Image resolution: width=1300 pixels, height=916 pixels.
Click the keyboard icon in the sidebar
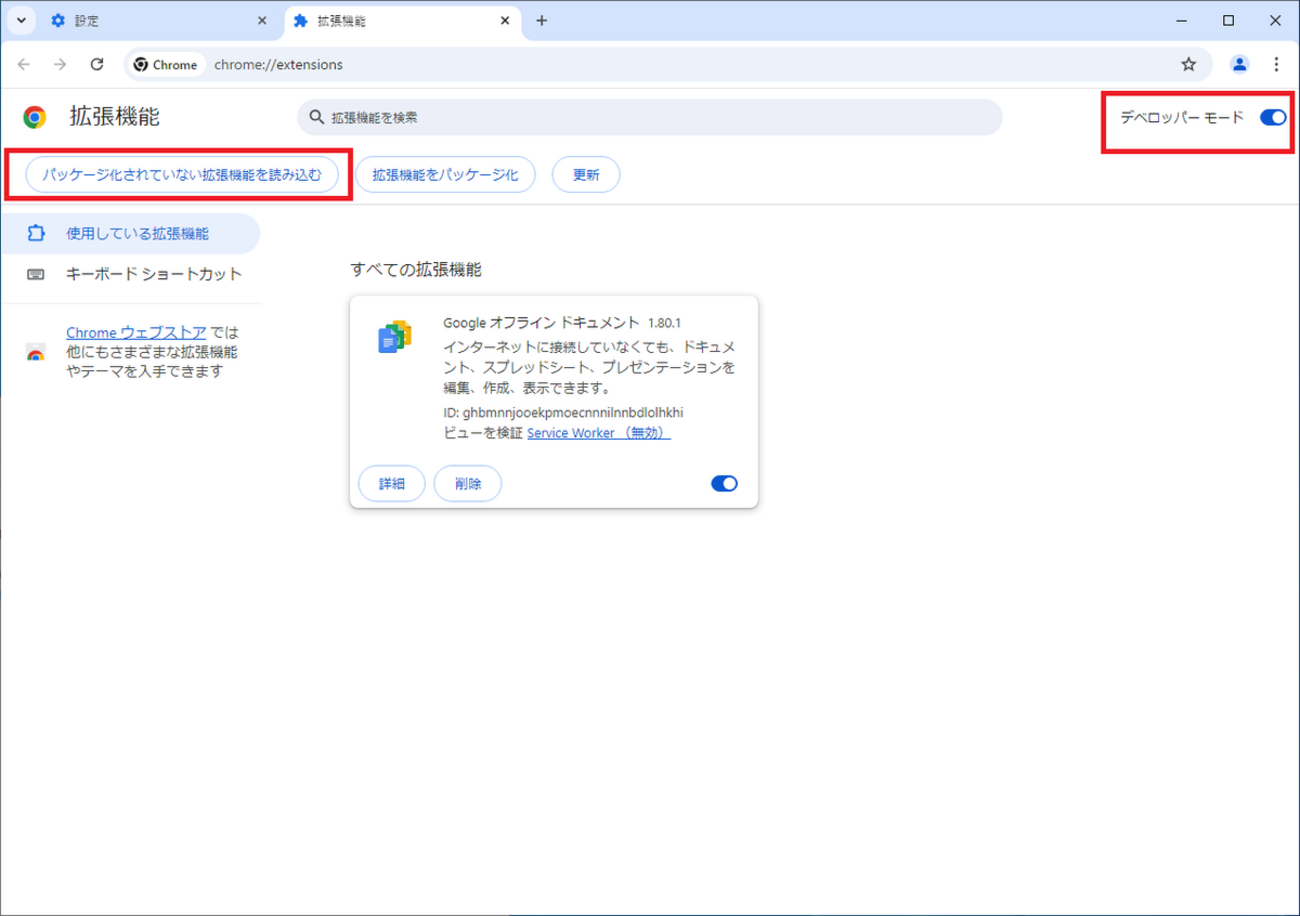click(36, 274)
